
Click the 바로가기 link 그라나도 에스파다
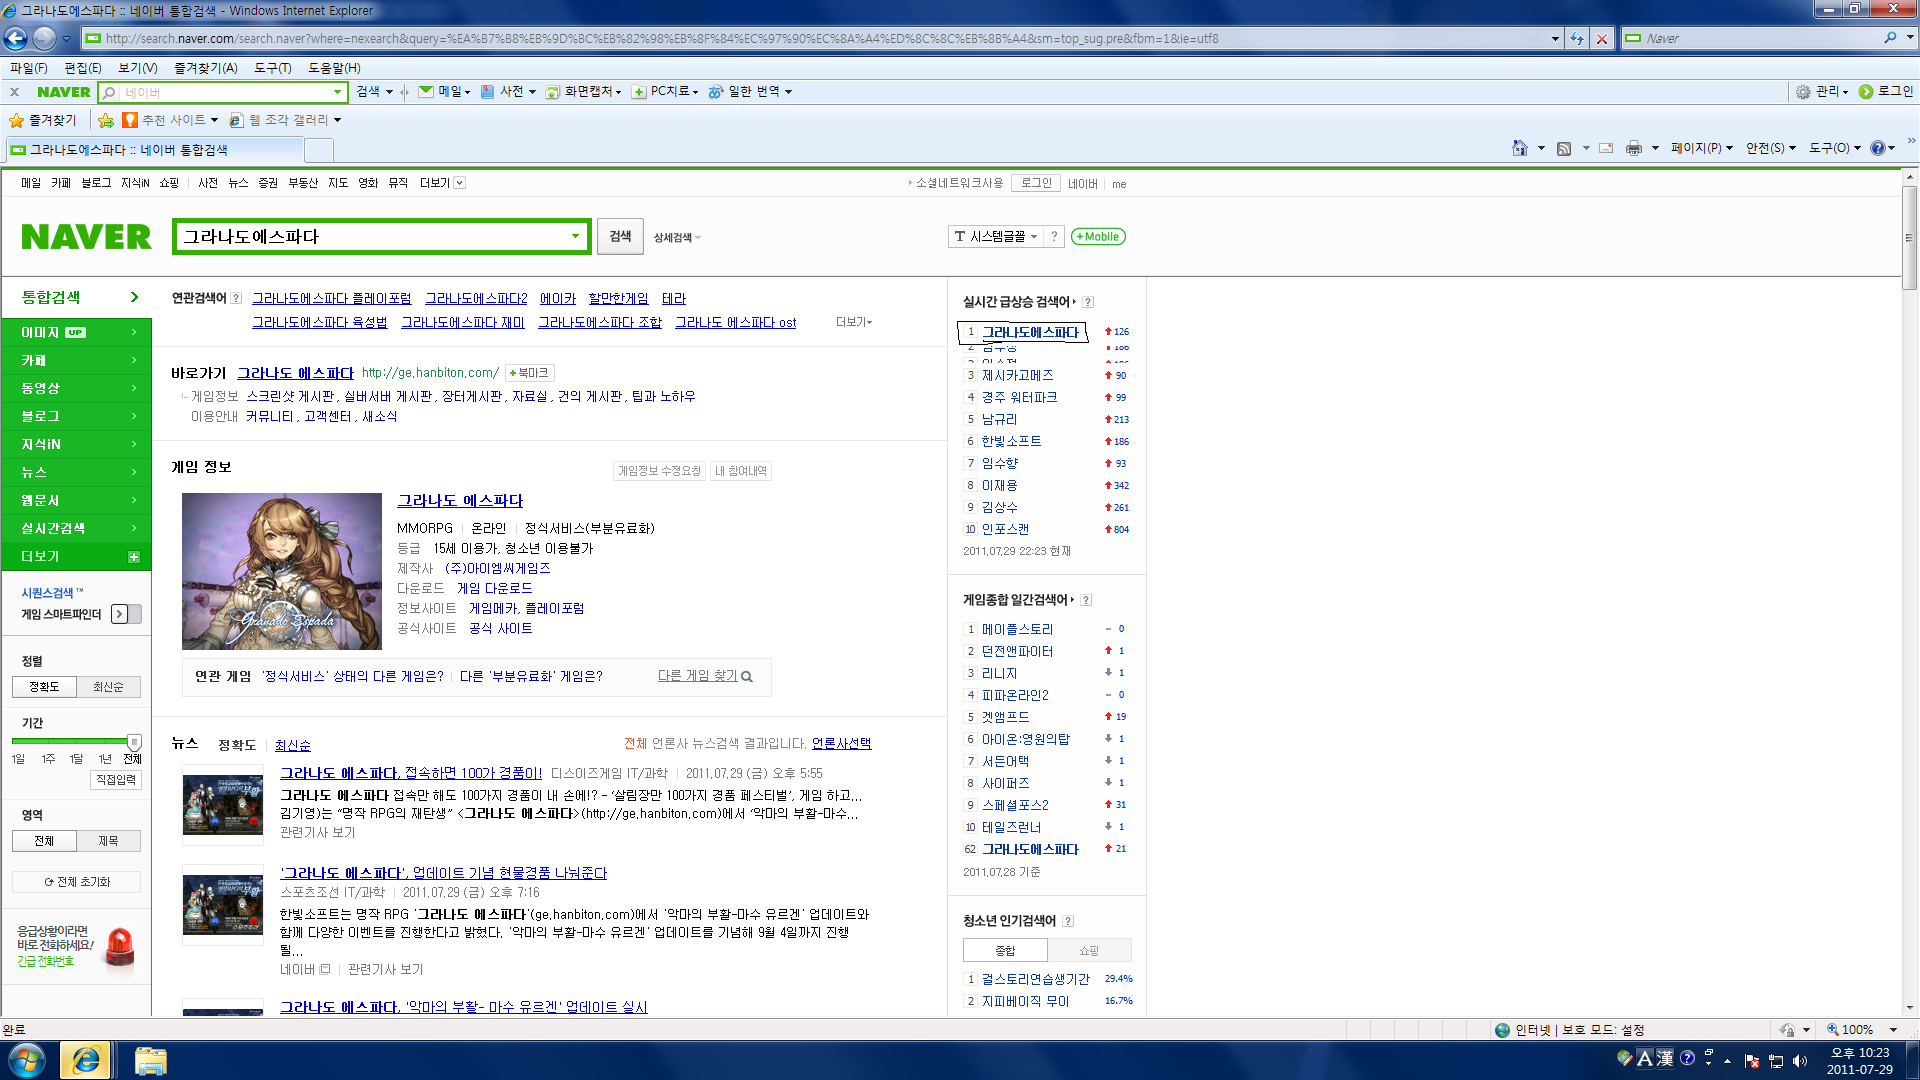point(295,373)
